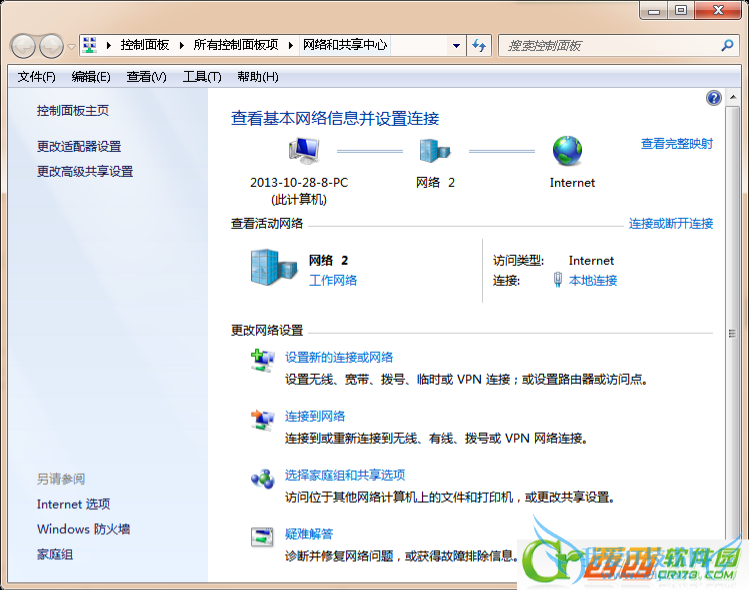The image size is (749, 590).
Task: Open Internet 选项 in sidebar
Action: click(74, 504)
